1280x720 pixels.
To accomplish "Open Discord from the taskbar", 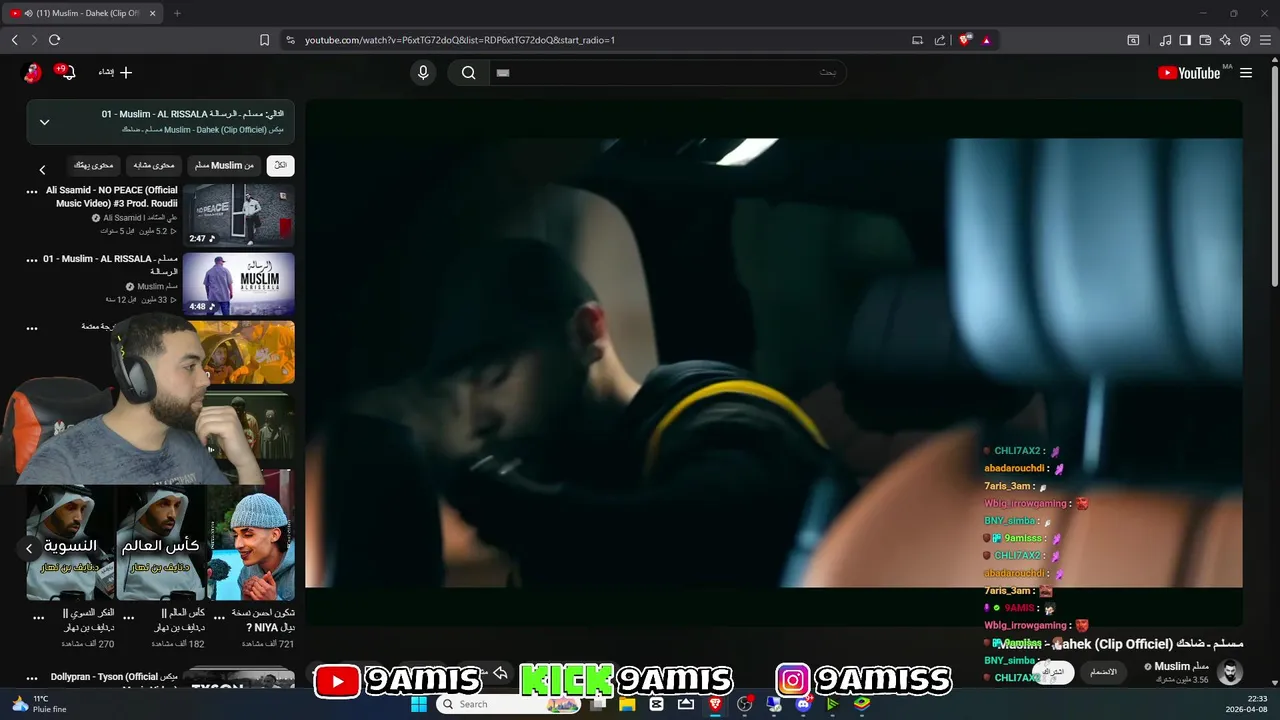I will click(x=803, y=704).
